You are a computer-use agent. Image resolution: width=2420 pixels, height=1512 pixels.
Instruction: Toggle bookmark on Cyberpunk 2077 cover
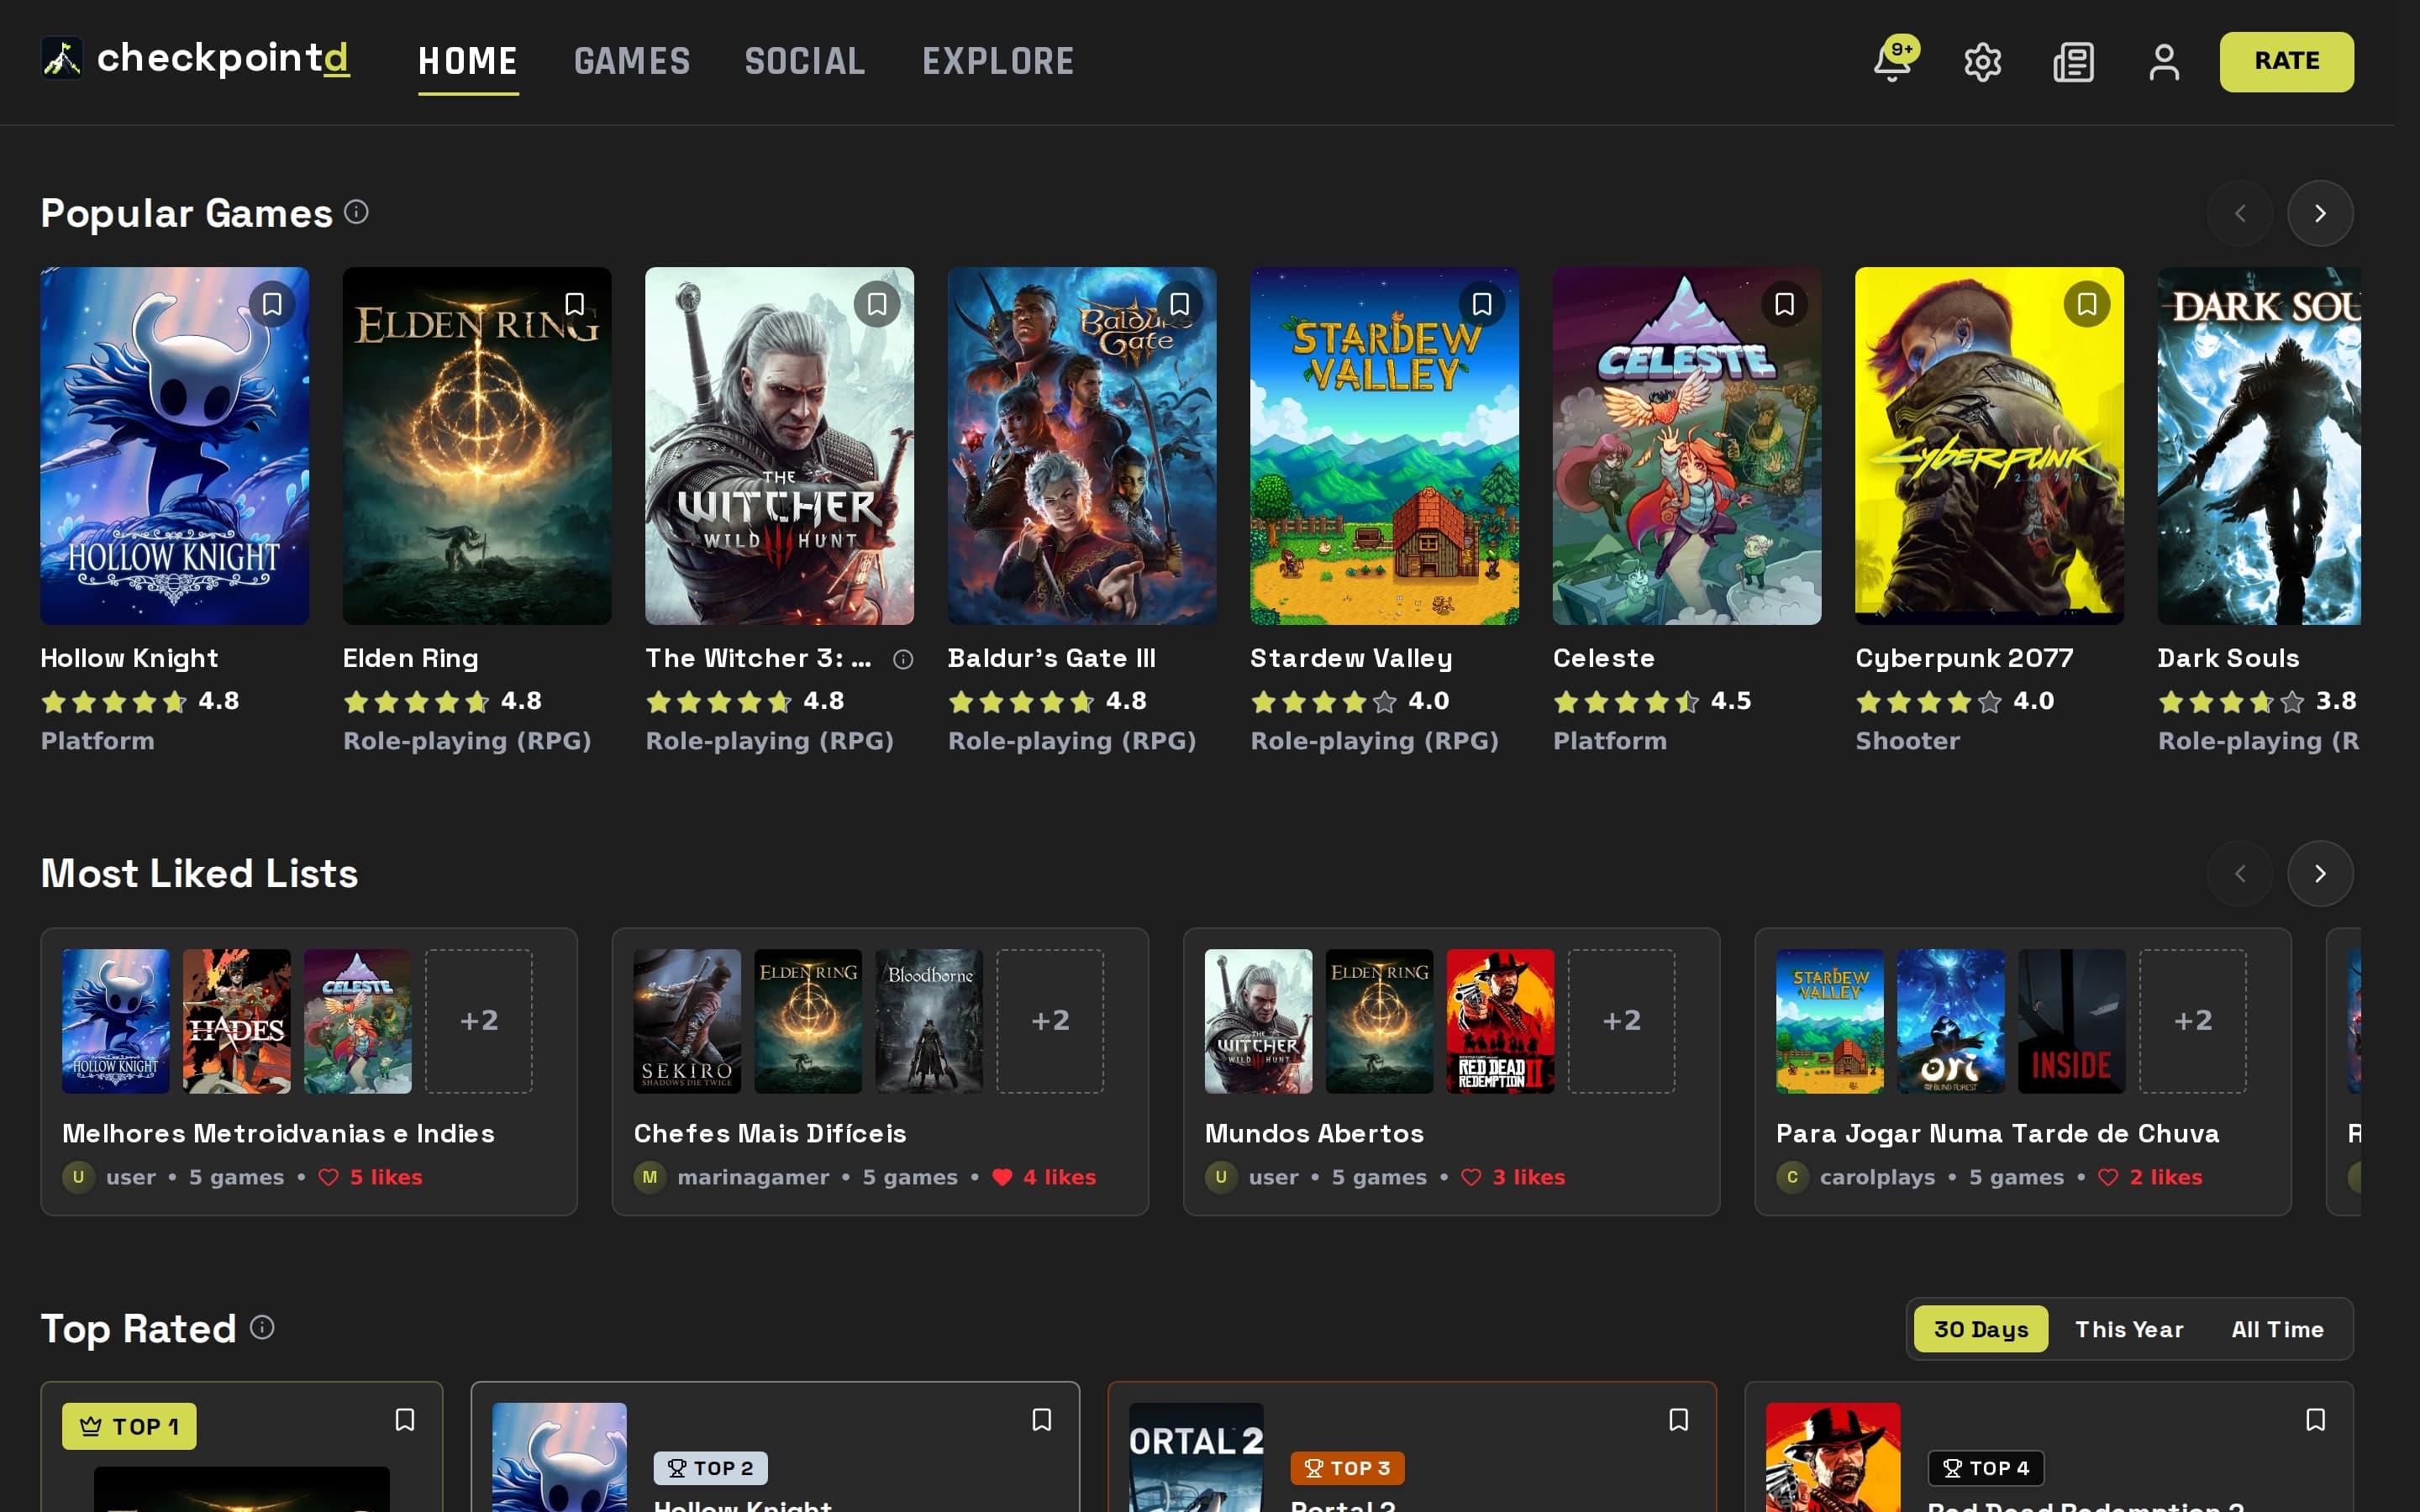coord(2087,304)
